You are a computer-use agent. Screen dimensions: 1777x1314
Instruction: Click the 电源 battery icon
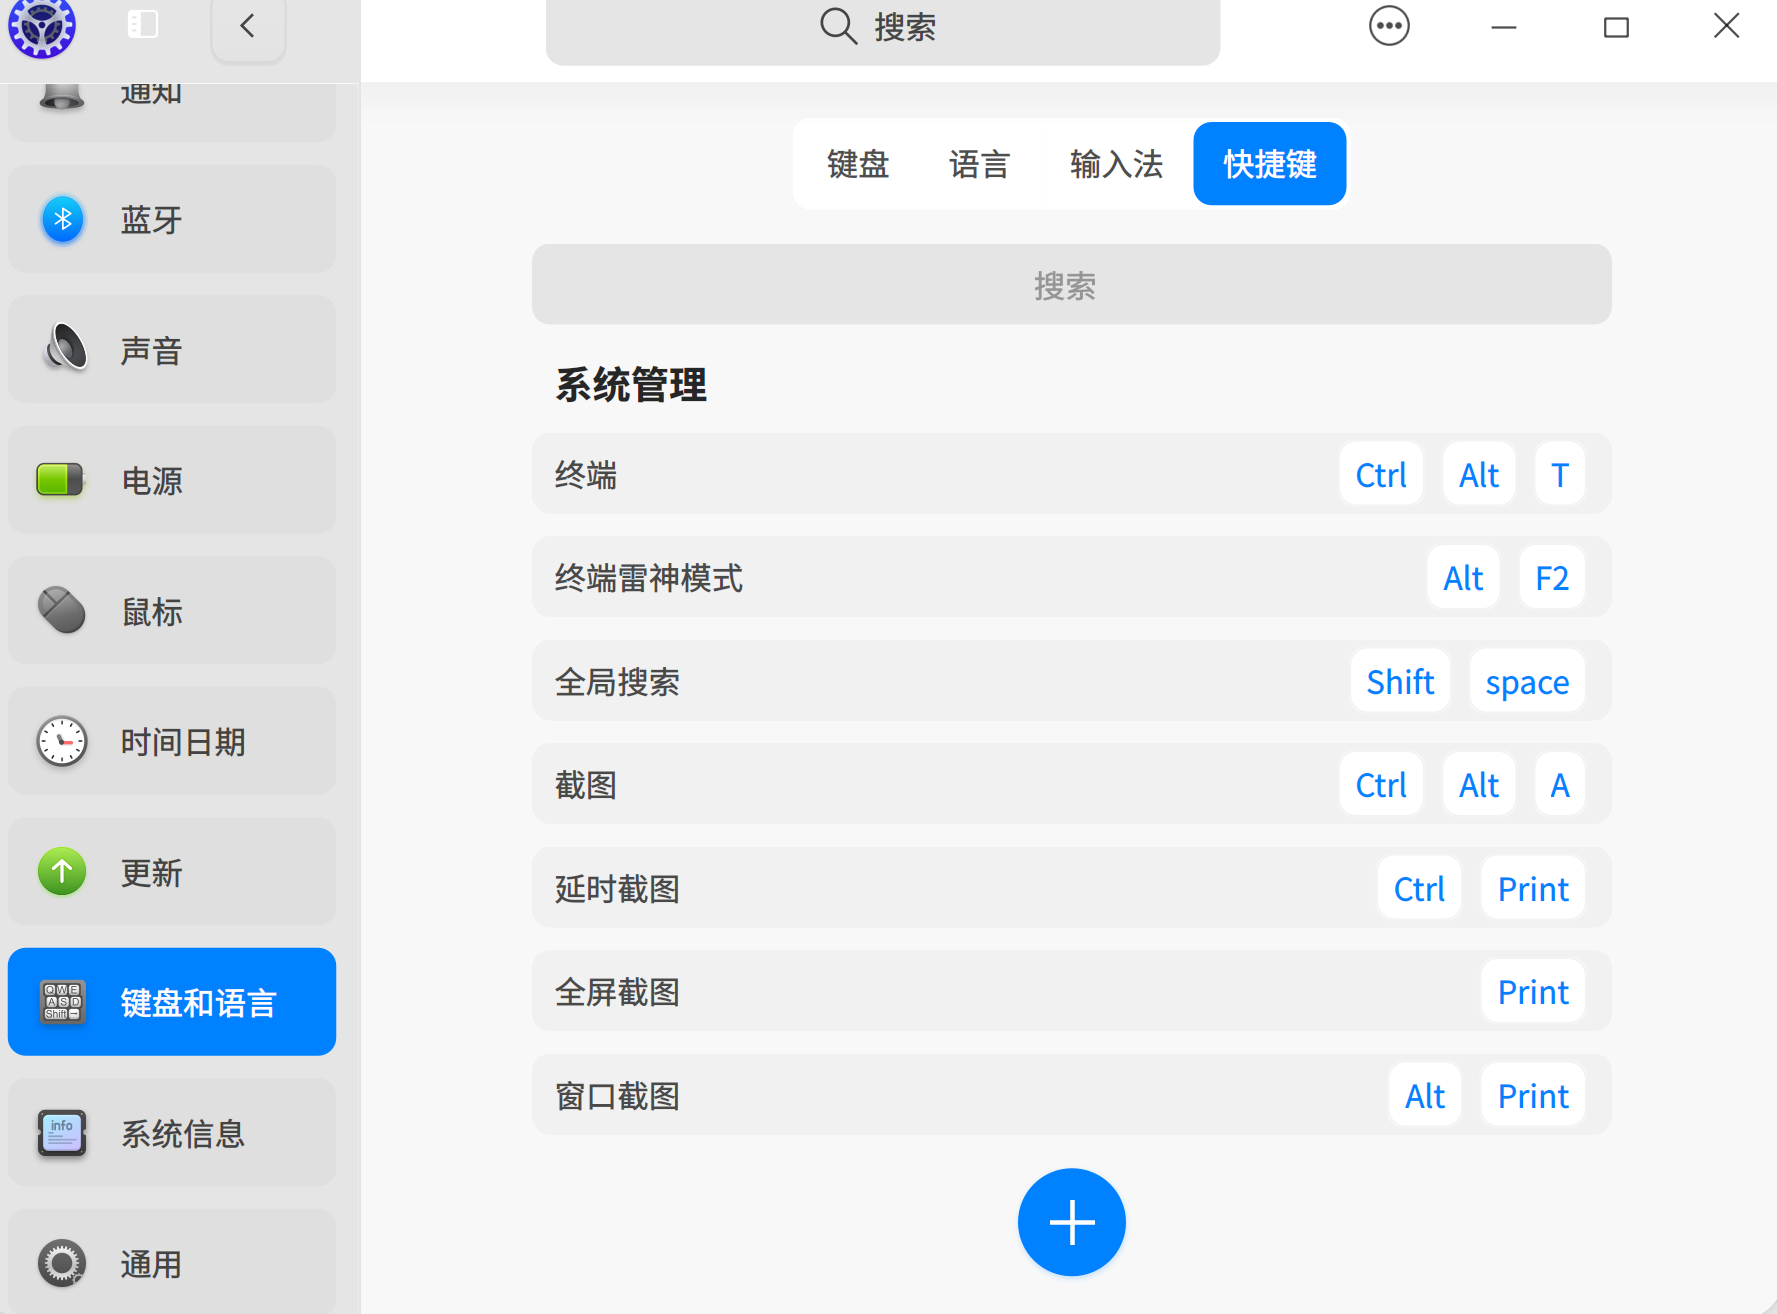(x=61, y=480)
